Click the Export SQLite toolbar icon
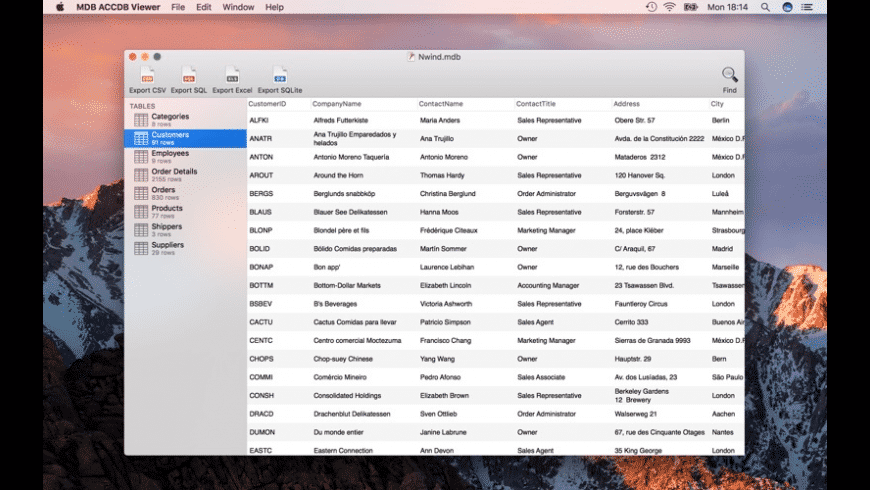This screenshot has width=870, height=490. (280, 75)
